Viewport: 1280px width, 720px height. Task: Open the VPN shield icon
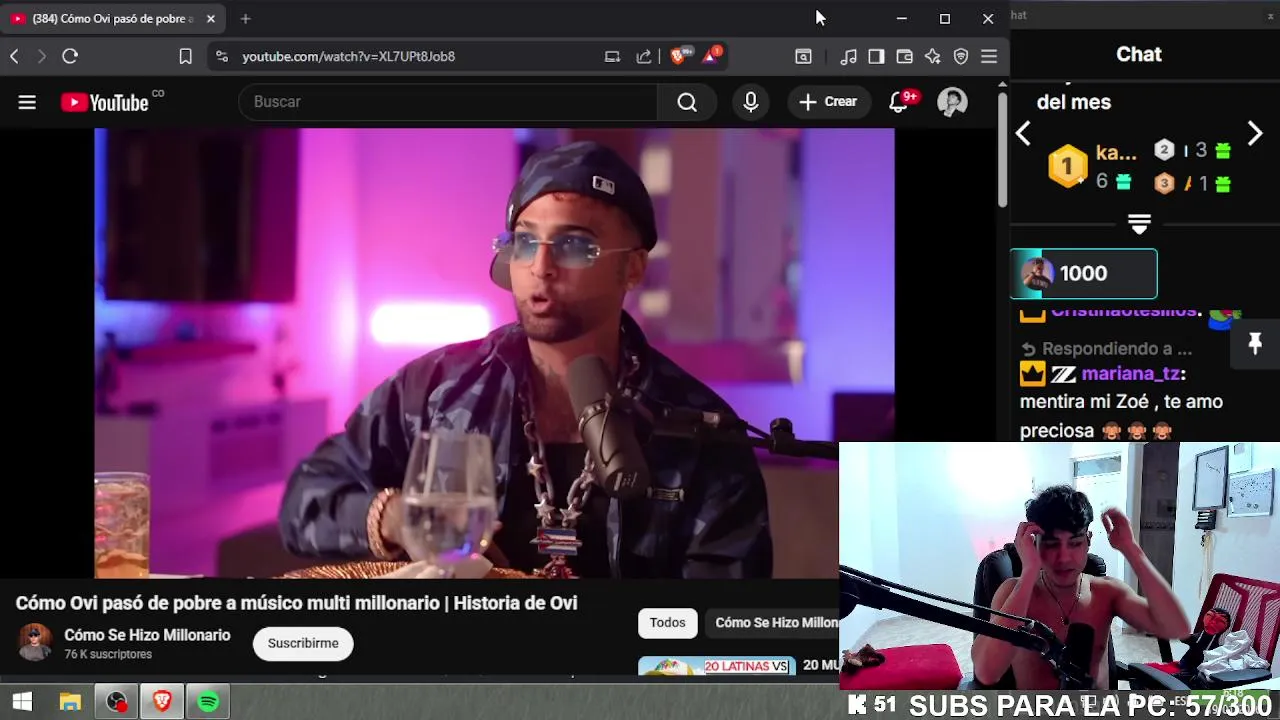pos(961,57)
